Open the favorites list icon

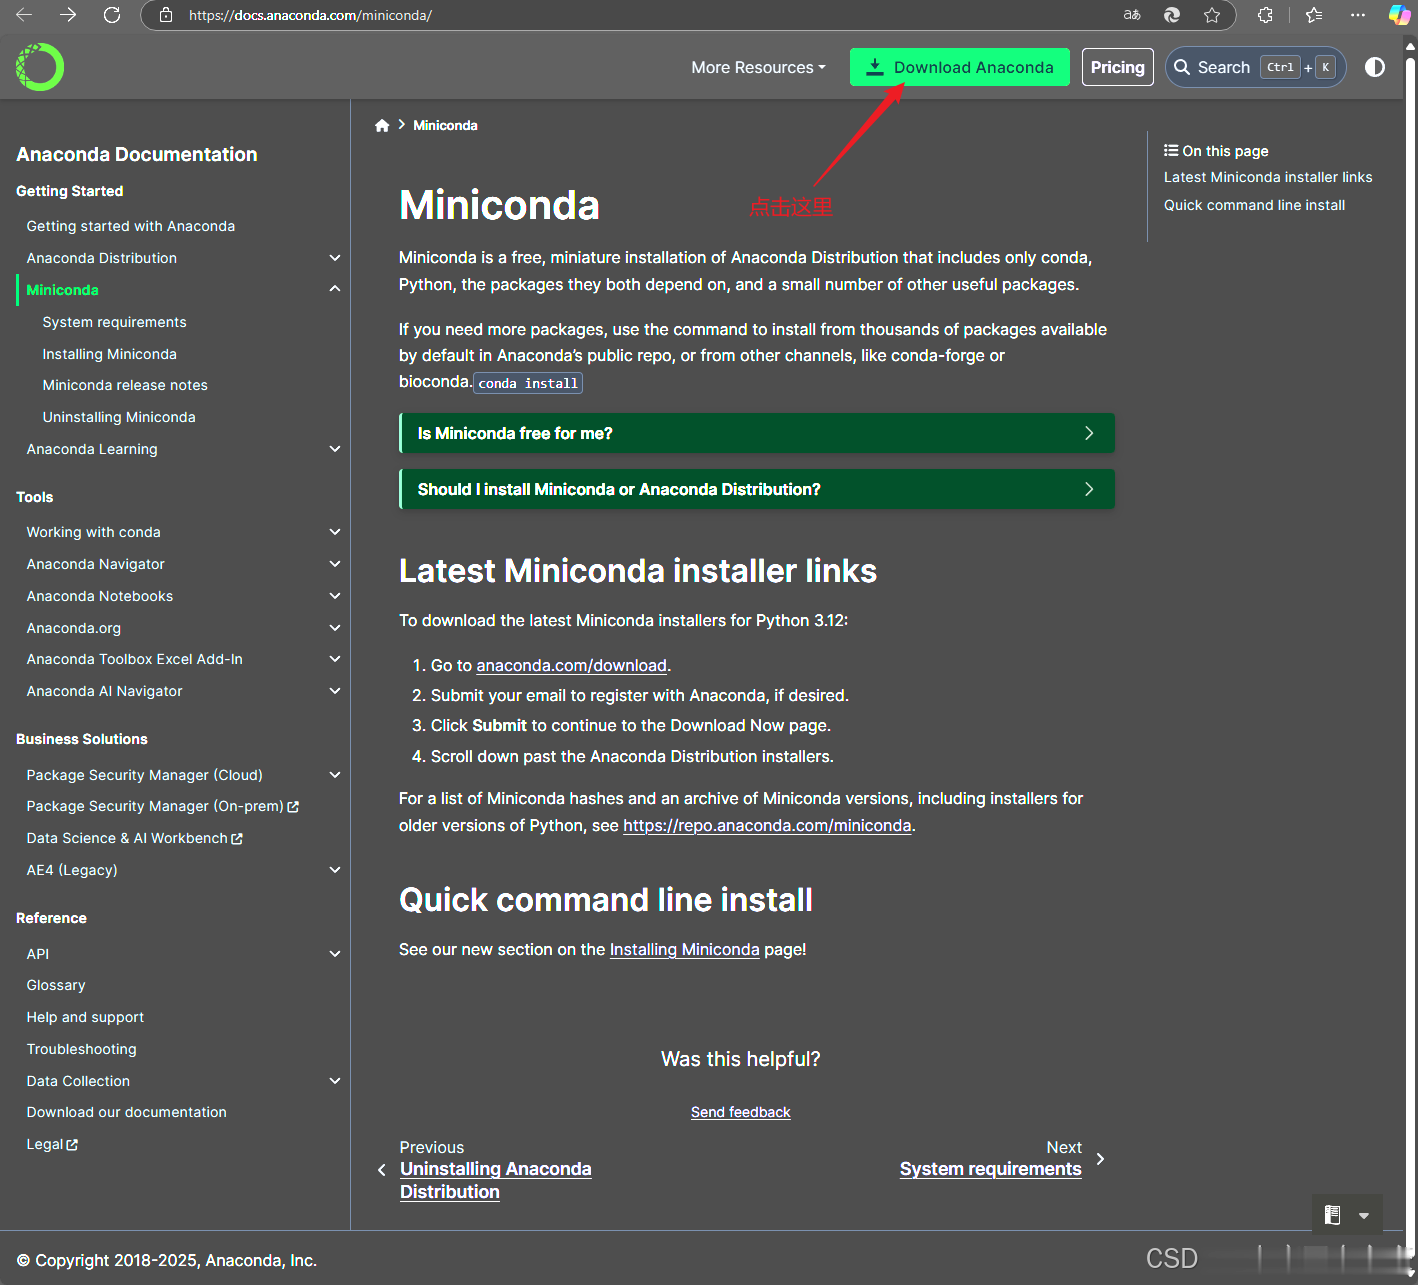[x=1314, y=15]
